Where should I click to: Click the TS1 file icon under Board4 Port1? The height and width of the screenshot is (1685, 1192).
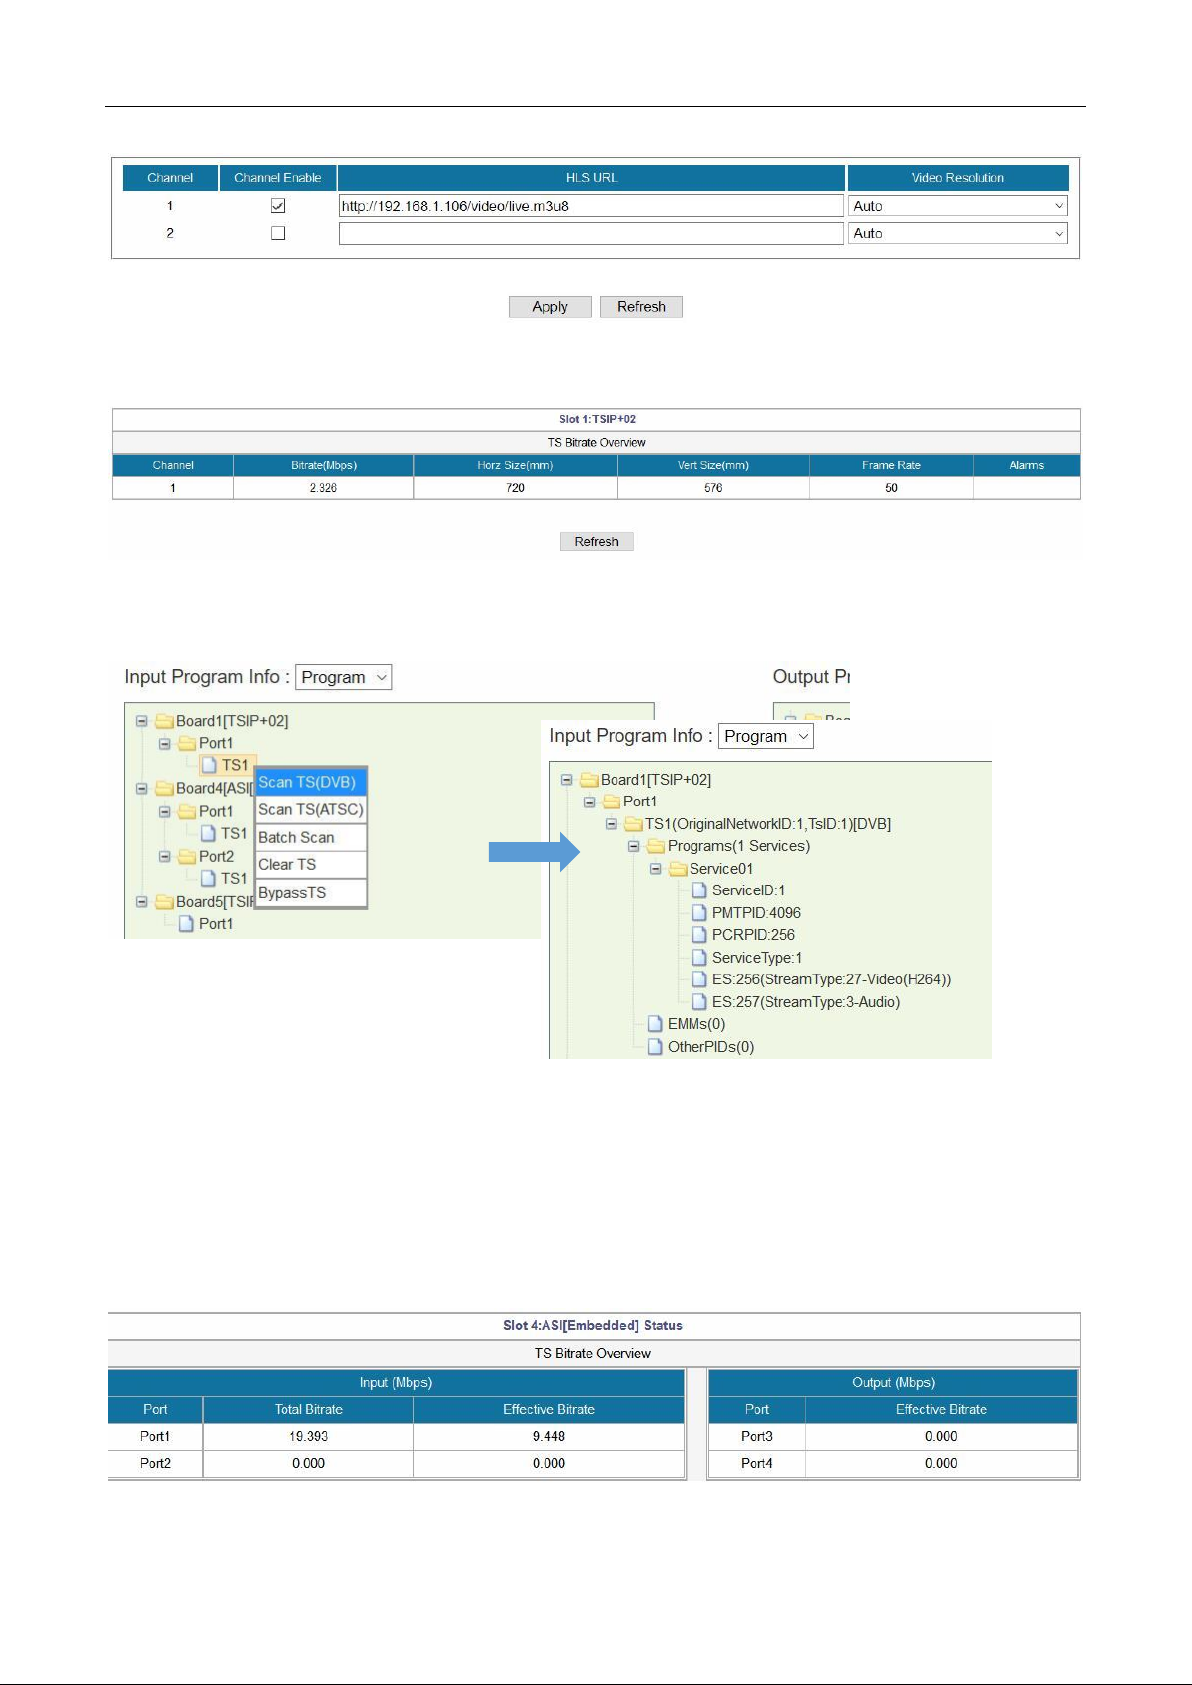tap(209, 833)
